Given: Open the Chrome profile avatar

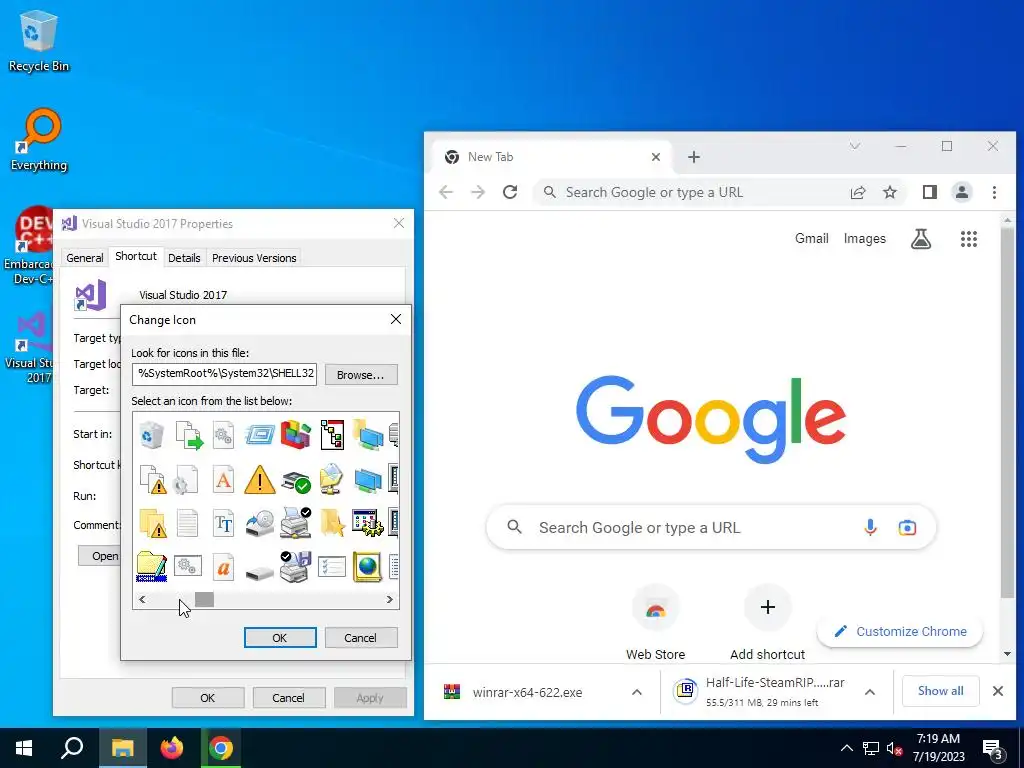Looking at the screenshot, I should [x=962, y=192].
